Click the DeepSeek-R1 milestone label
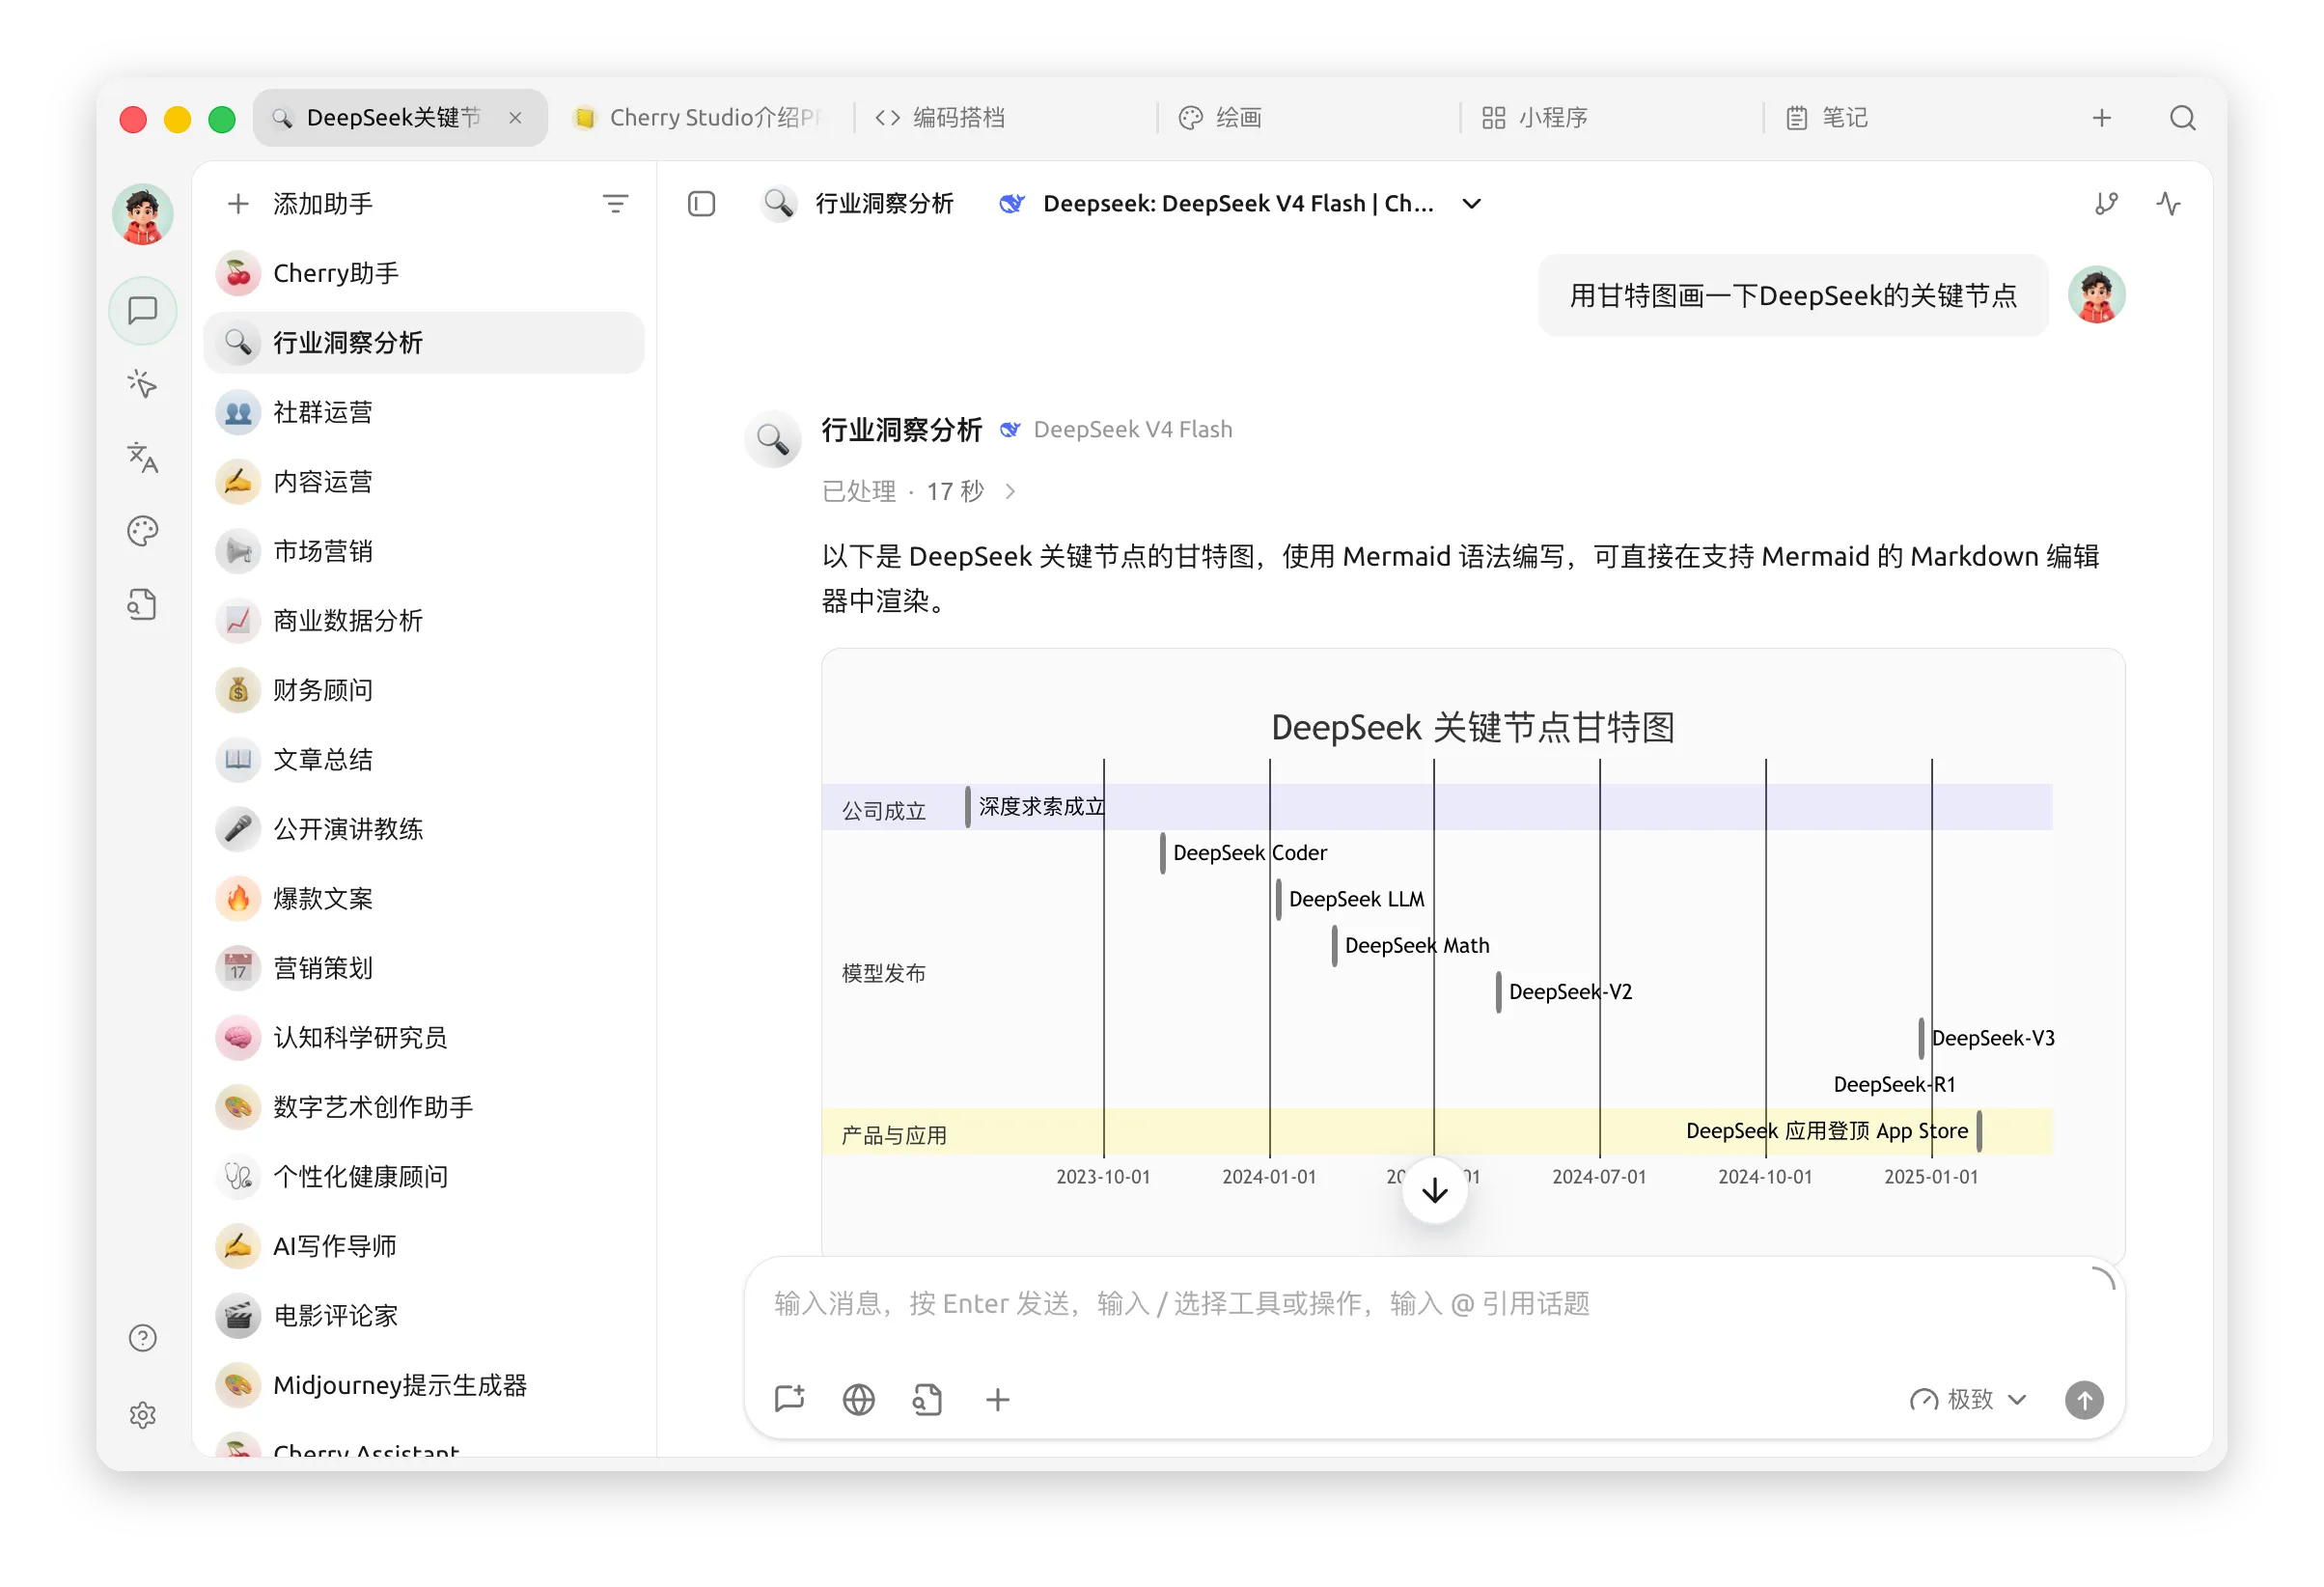This screenshot has height=1587, width=2324. tap(1894, 1085)
